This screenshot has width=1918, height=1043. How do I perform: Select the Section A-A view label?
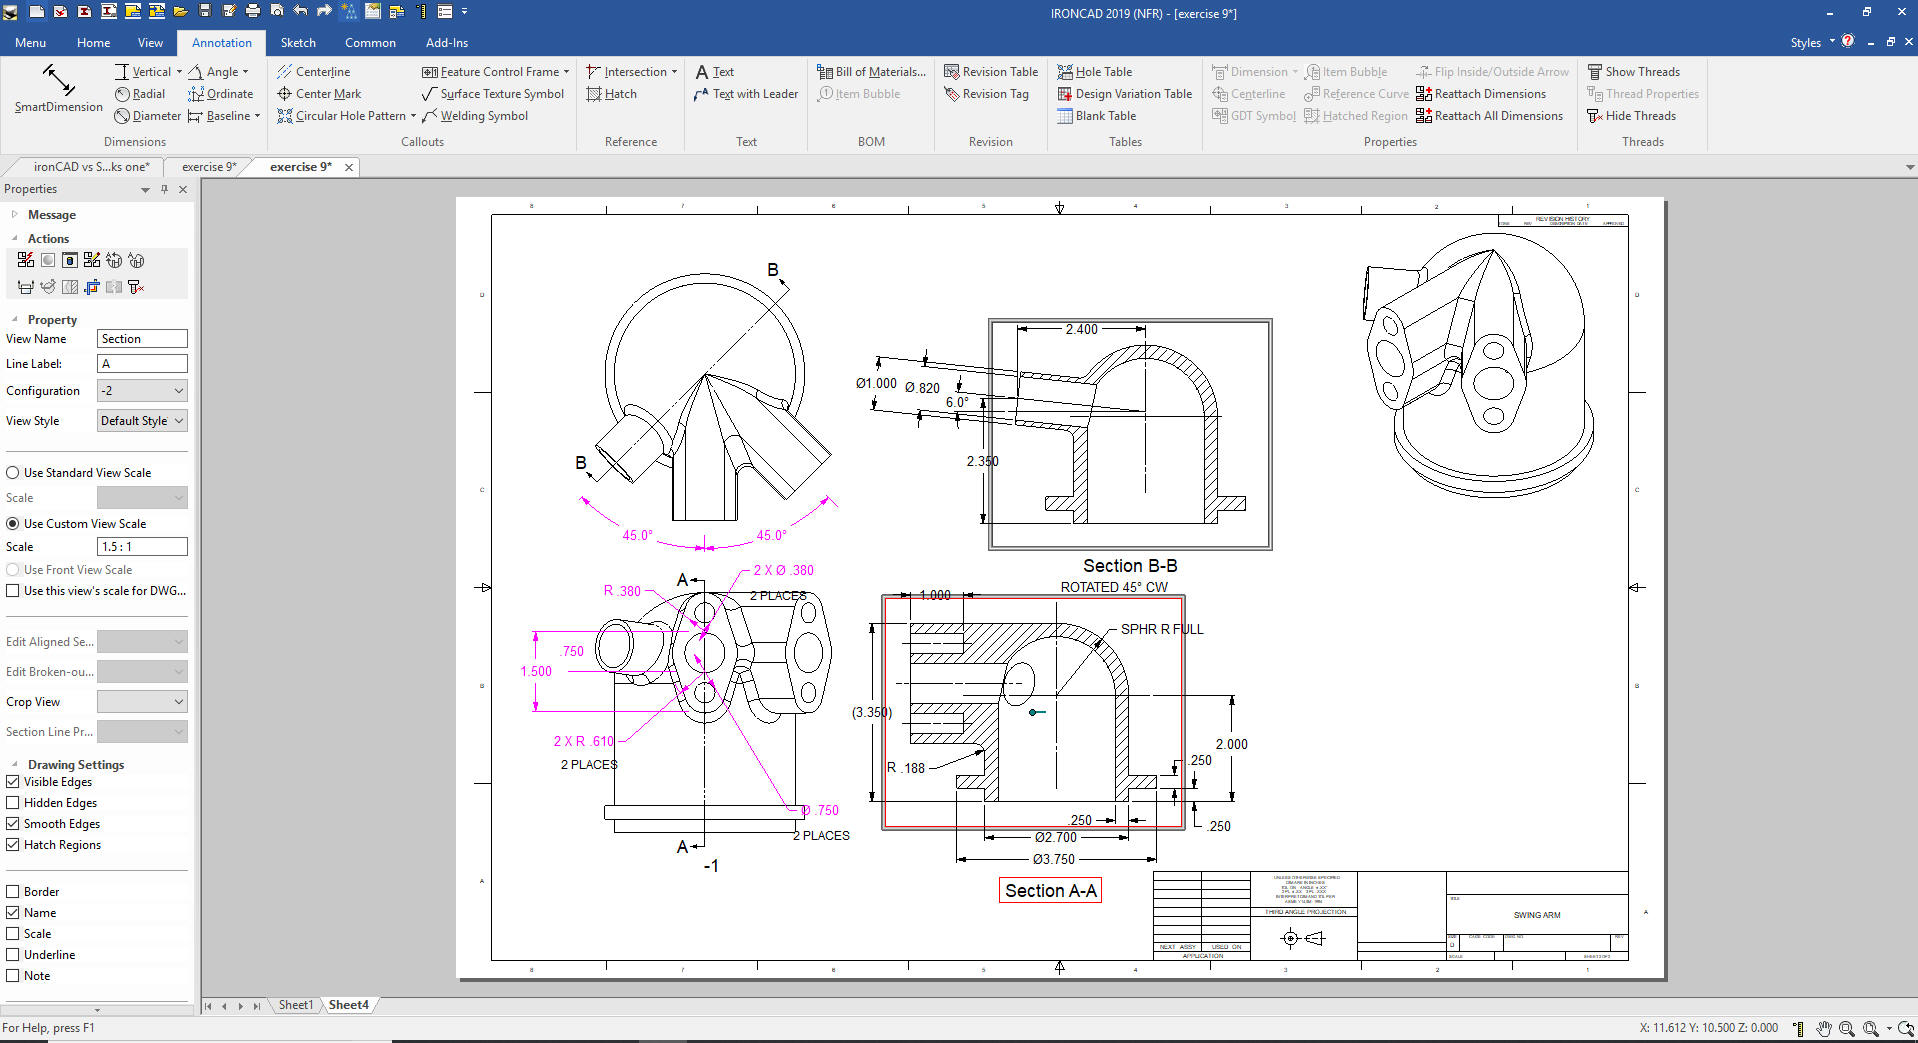tap(1050, 891)
